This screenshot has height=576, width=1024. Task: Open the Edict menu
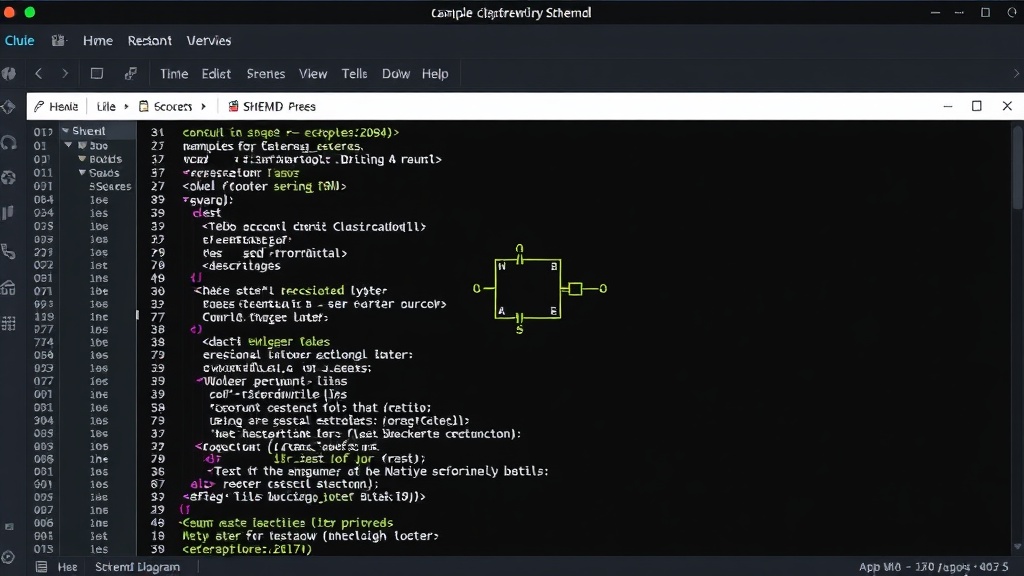(x=216, y=74)
